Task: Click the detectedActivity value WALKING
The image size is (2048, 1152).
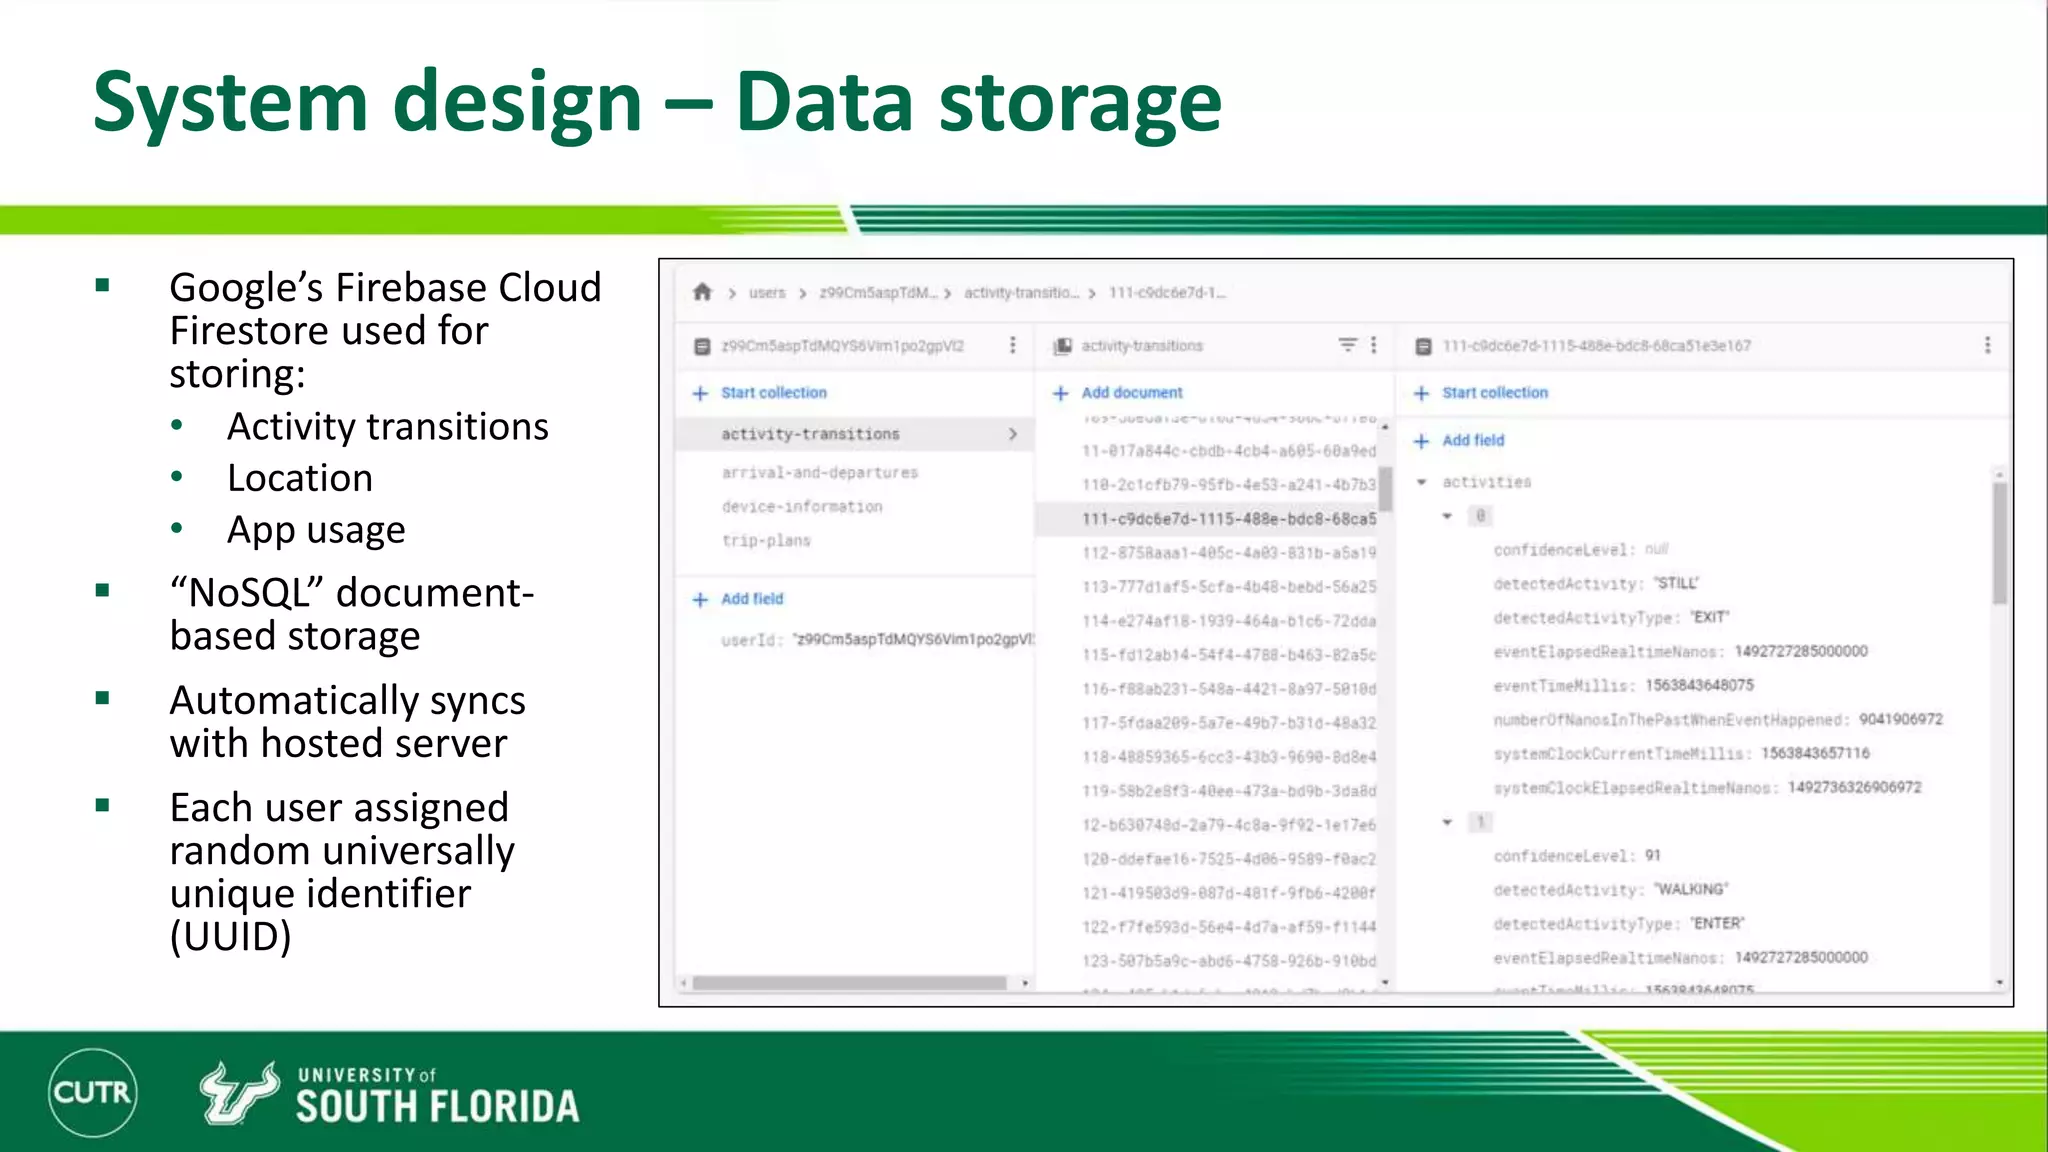Action: pyautogui.click(x=1690, y=889)
